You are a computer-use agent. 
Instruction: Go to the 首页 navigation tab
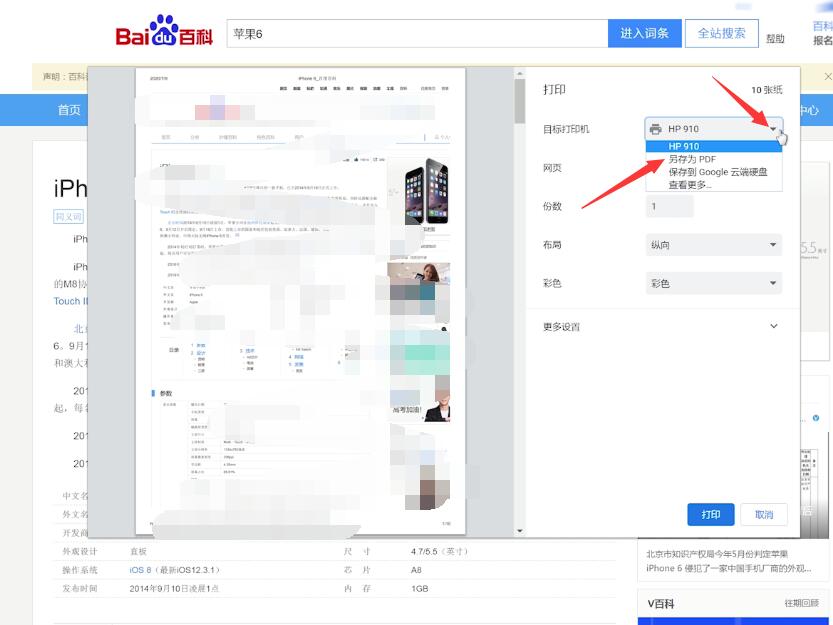[69, 110]
